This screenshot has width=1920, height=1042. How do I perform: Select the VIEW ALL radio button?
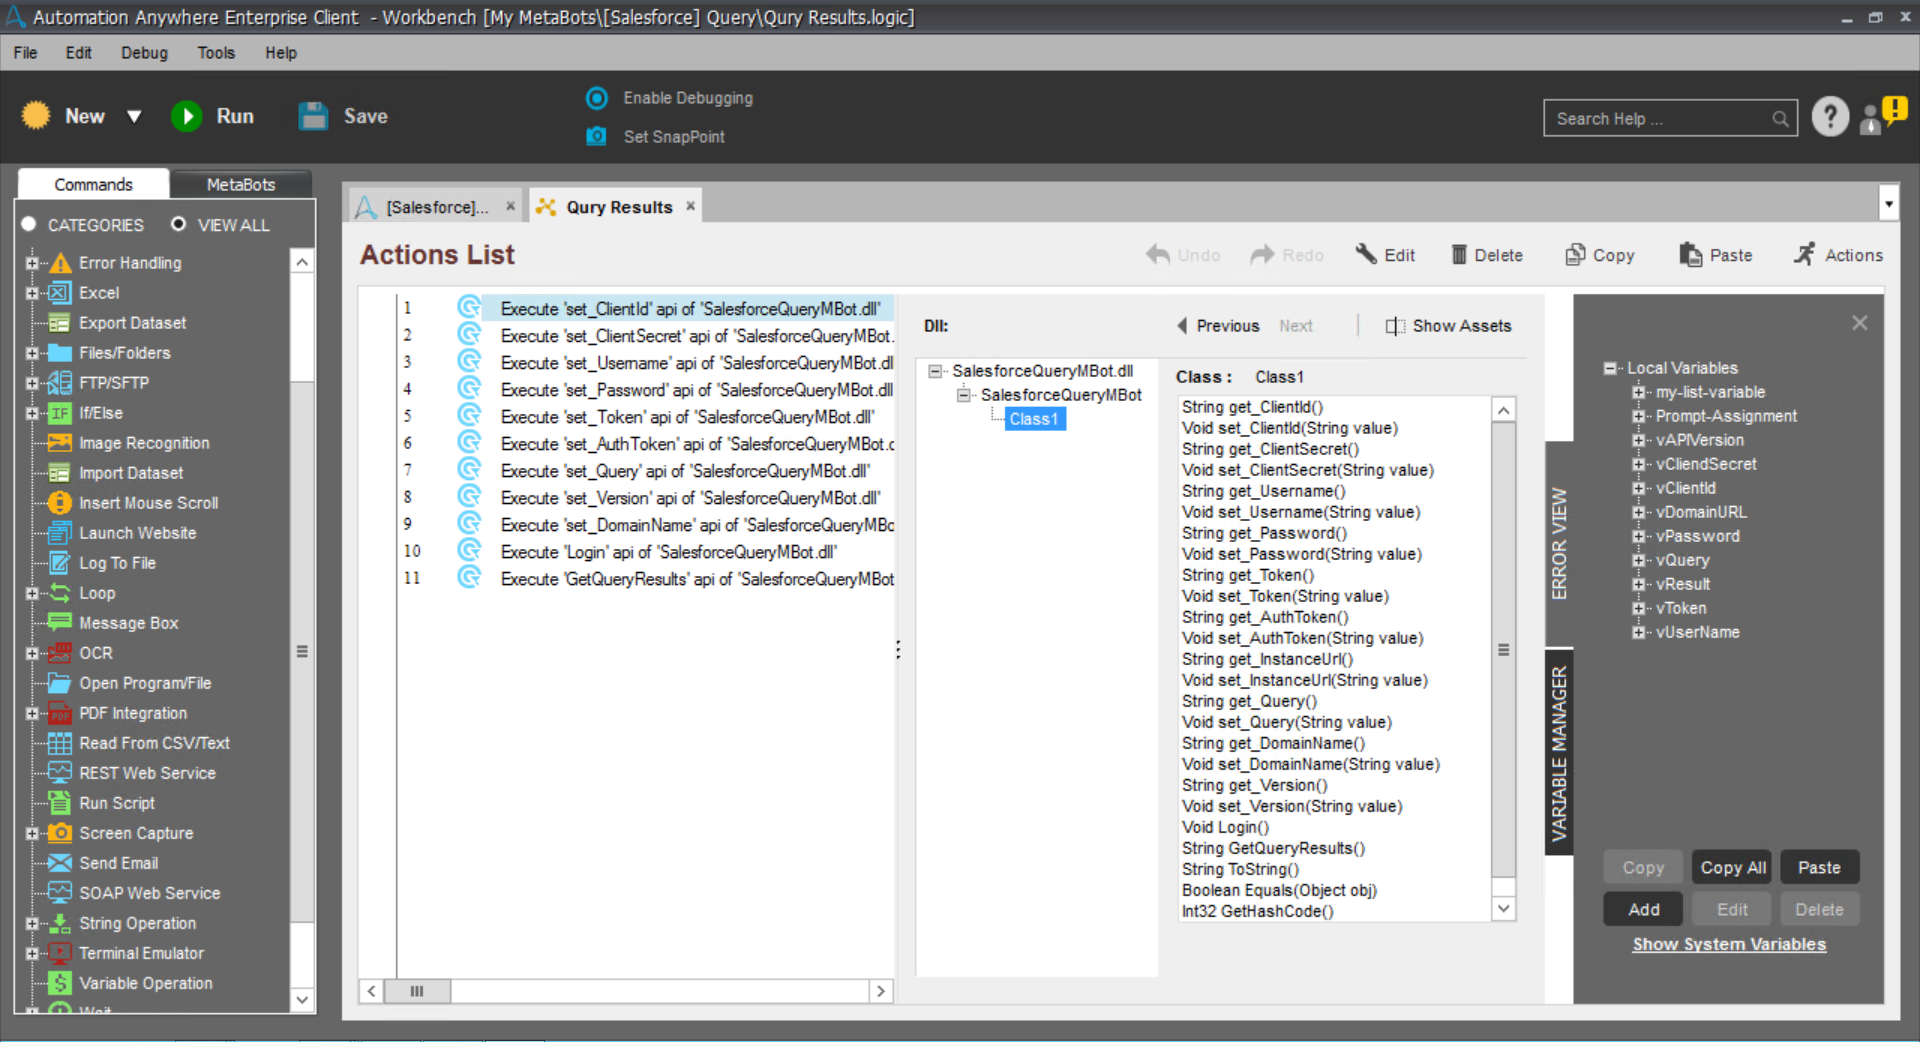178,224
